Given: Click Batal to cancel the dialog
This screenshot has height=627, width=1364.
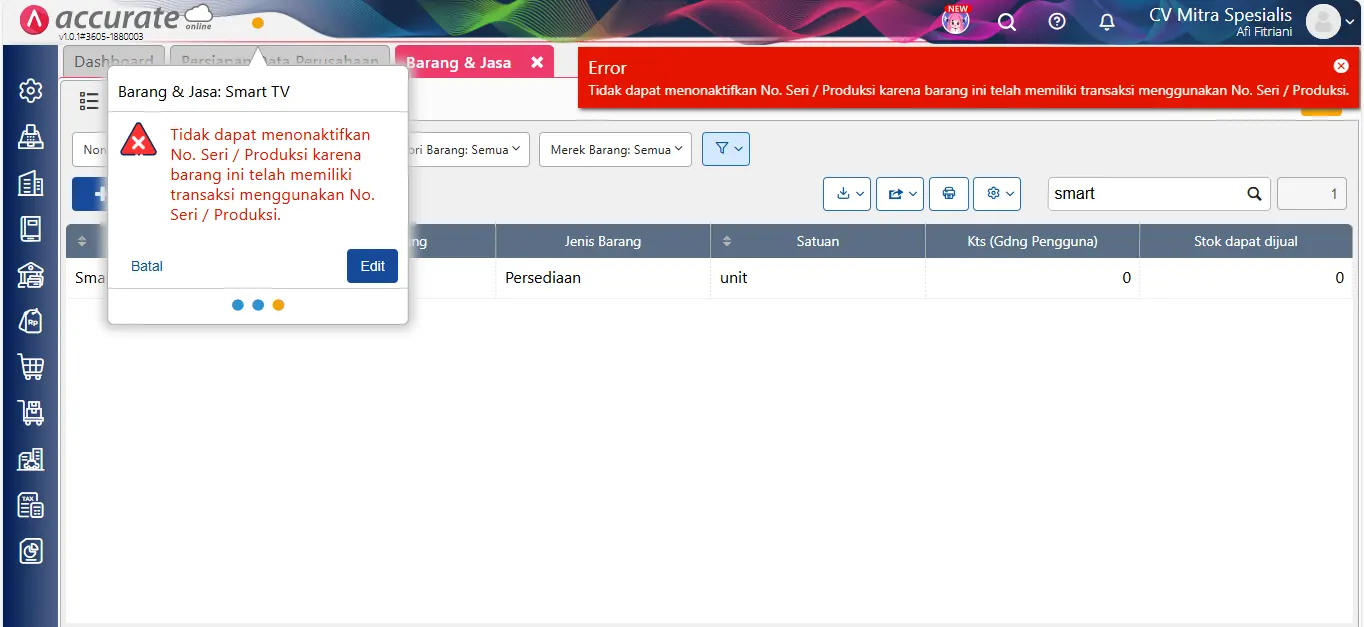Looking at the screenshot, I should click(146, 266).
